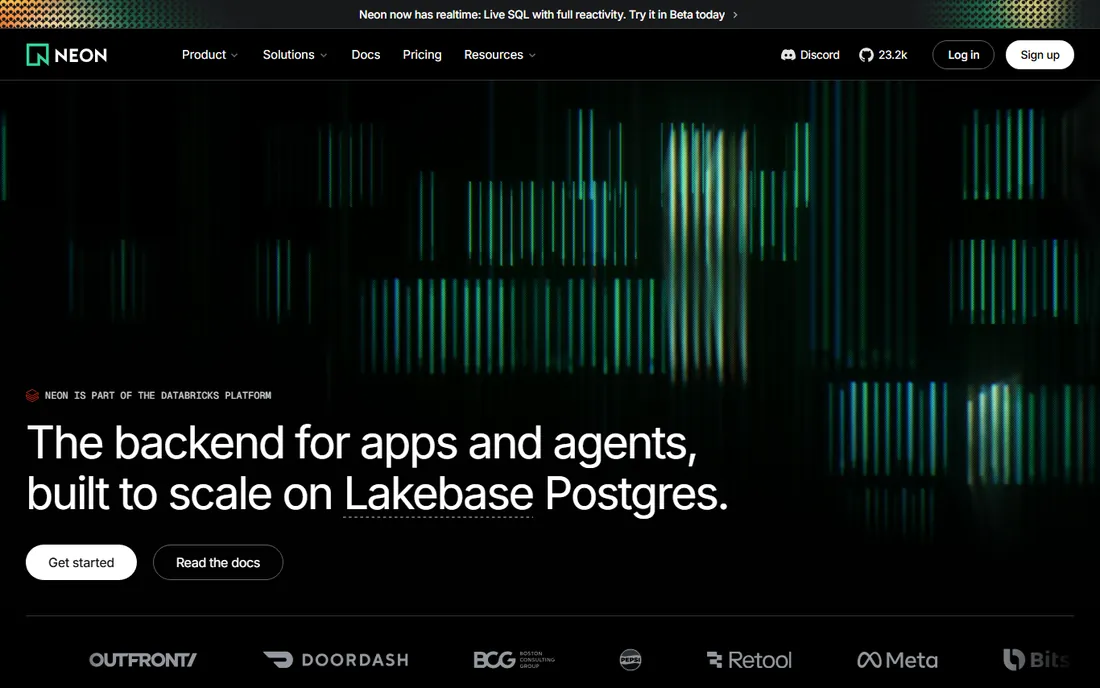The width and height of the screenshot is (1100, 688).
Task: Click the Log in button
Action: (x=963, y=55)
